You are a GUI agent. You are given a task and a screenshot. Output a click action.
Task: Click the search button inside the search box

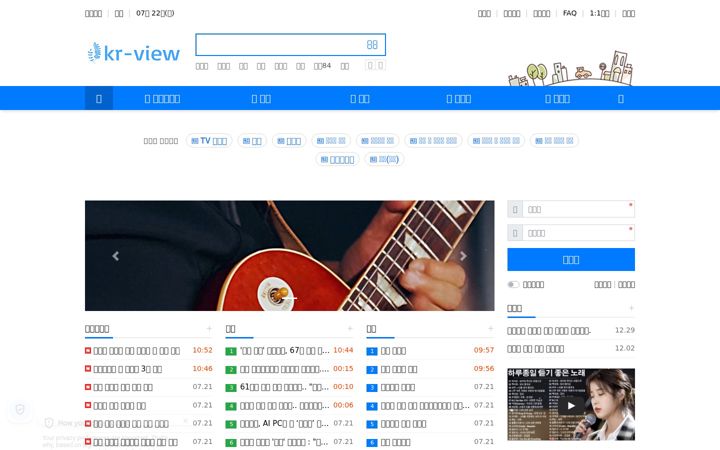click(x=372, y=45)
